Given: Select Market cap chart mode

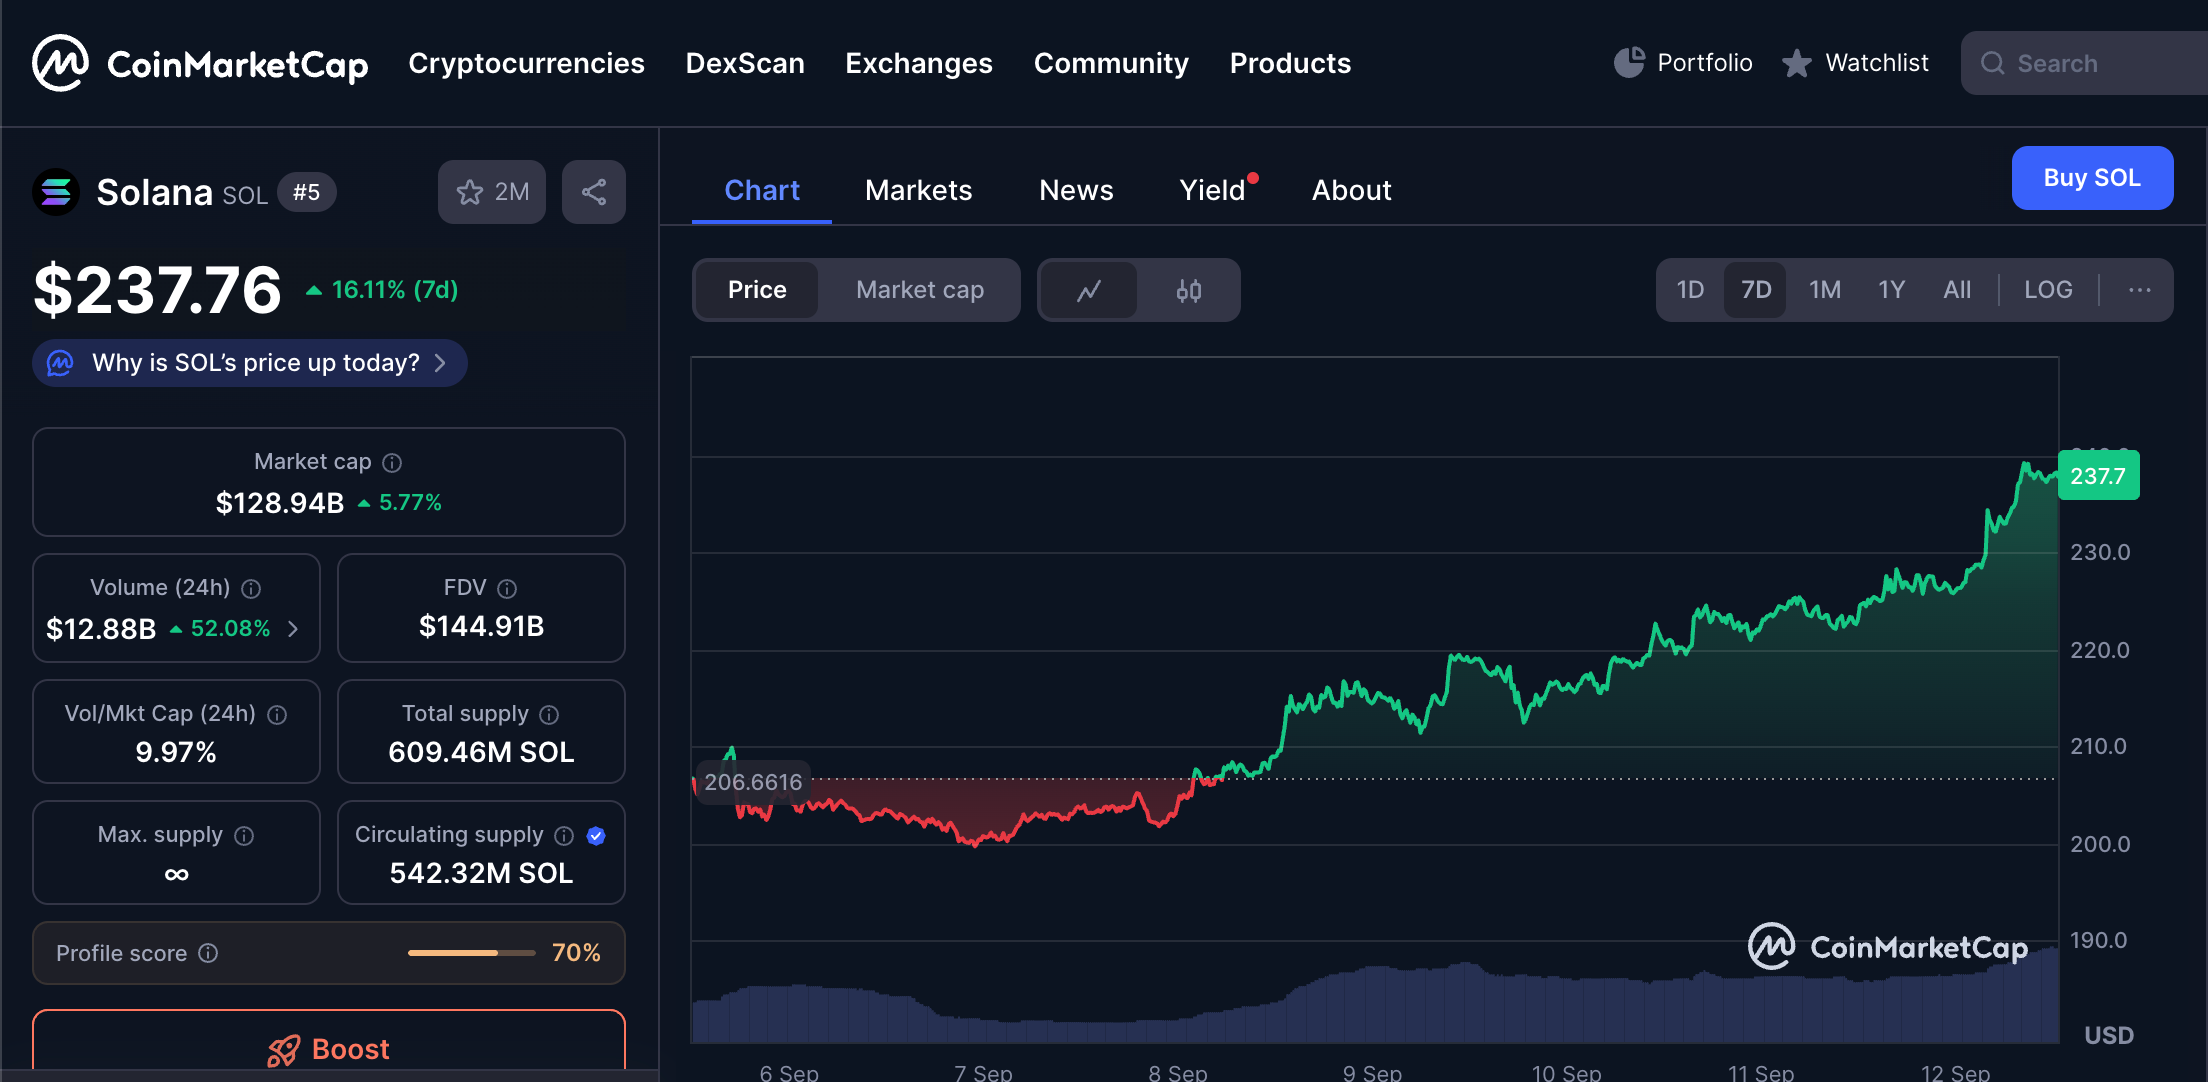Looking at the screenshot, I should pyautogui.click(x=920, y=290).
